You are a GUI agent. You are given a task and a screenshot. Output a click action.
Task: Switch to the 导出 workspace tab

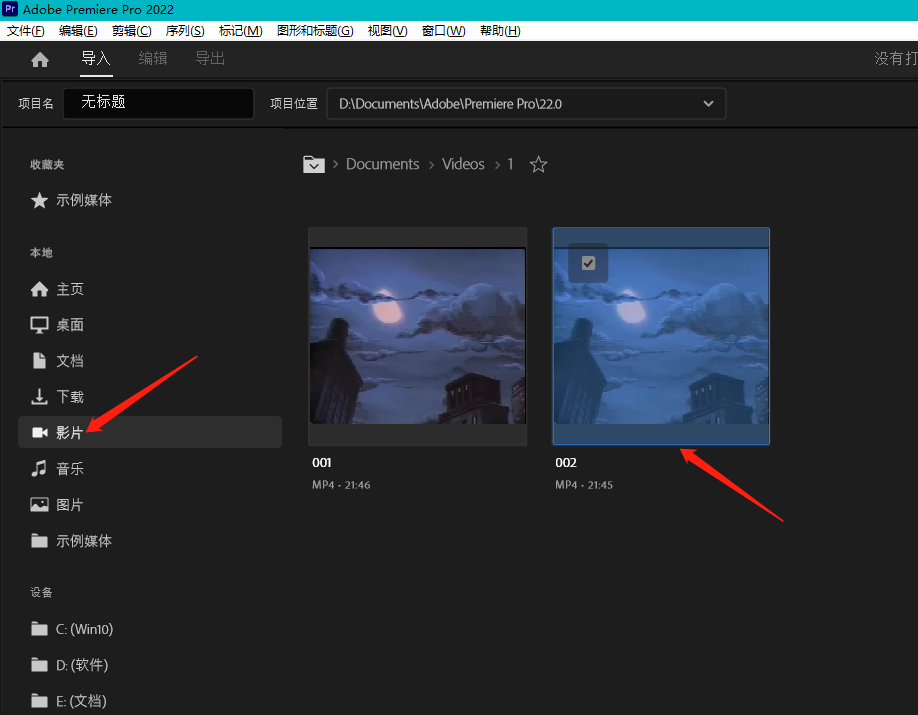tap(210, 59)
